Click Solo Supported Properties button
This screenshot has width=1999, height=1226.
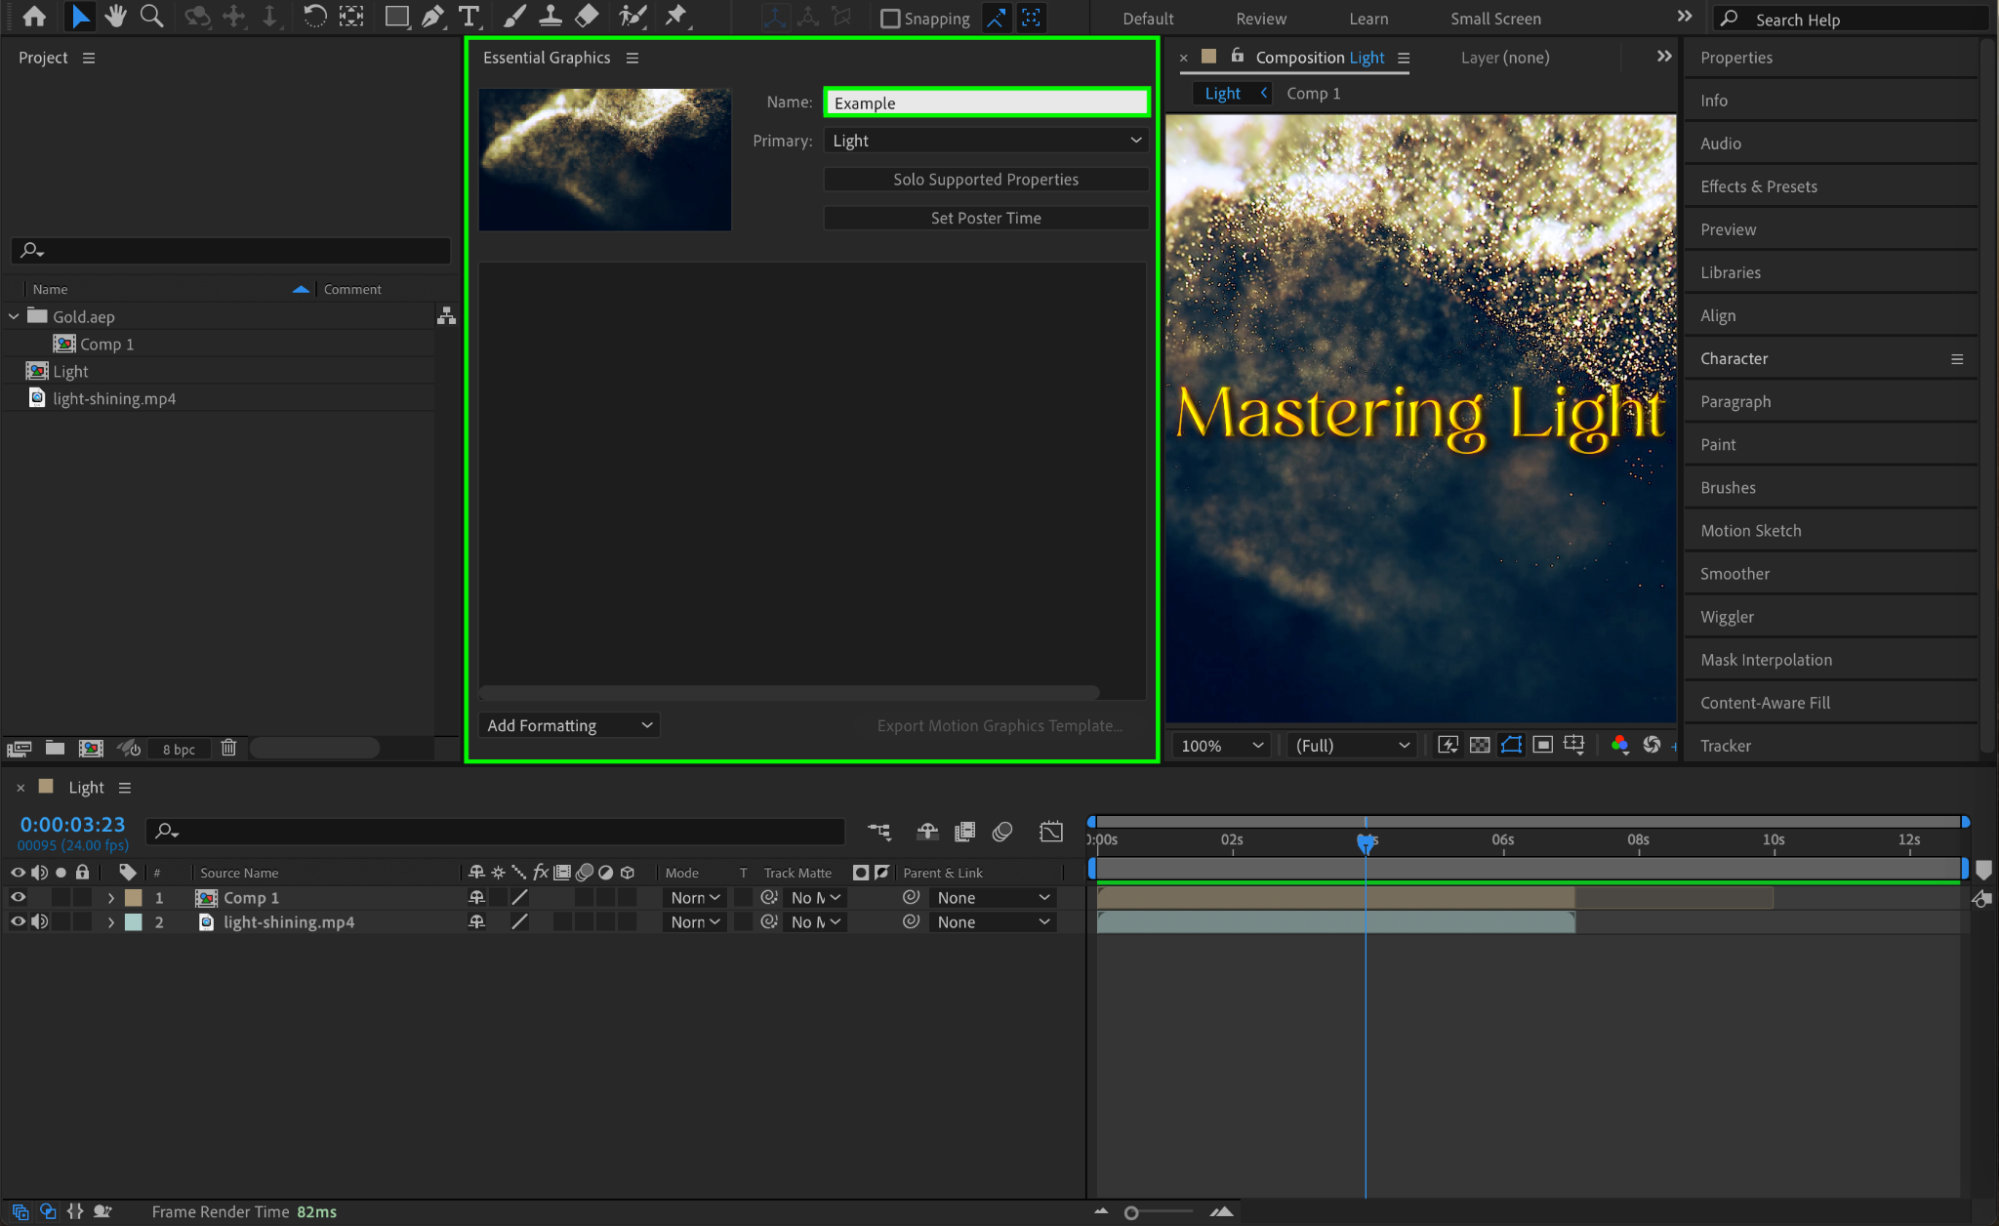(x=985, y=179)
